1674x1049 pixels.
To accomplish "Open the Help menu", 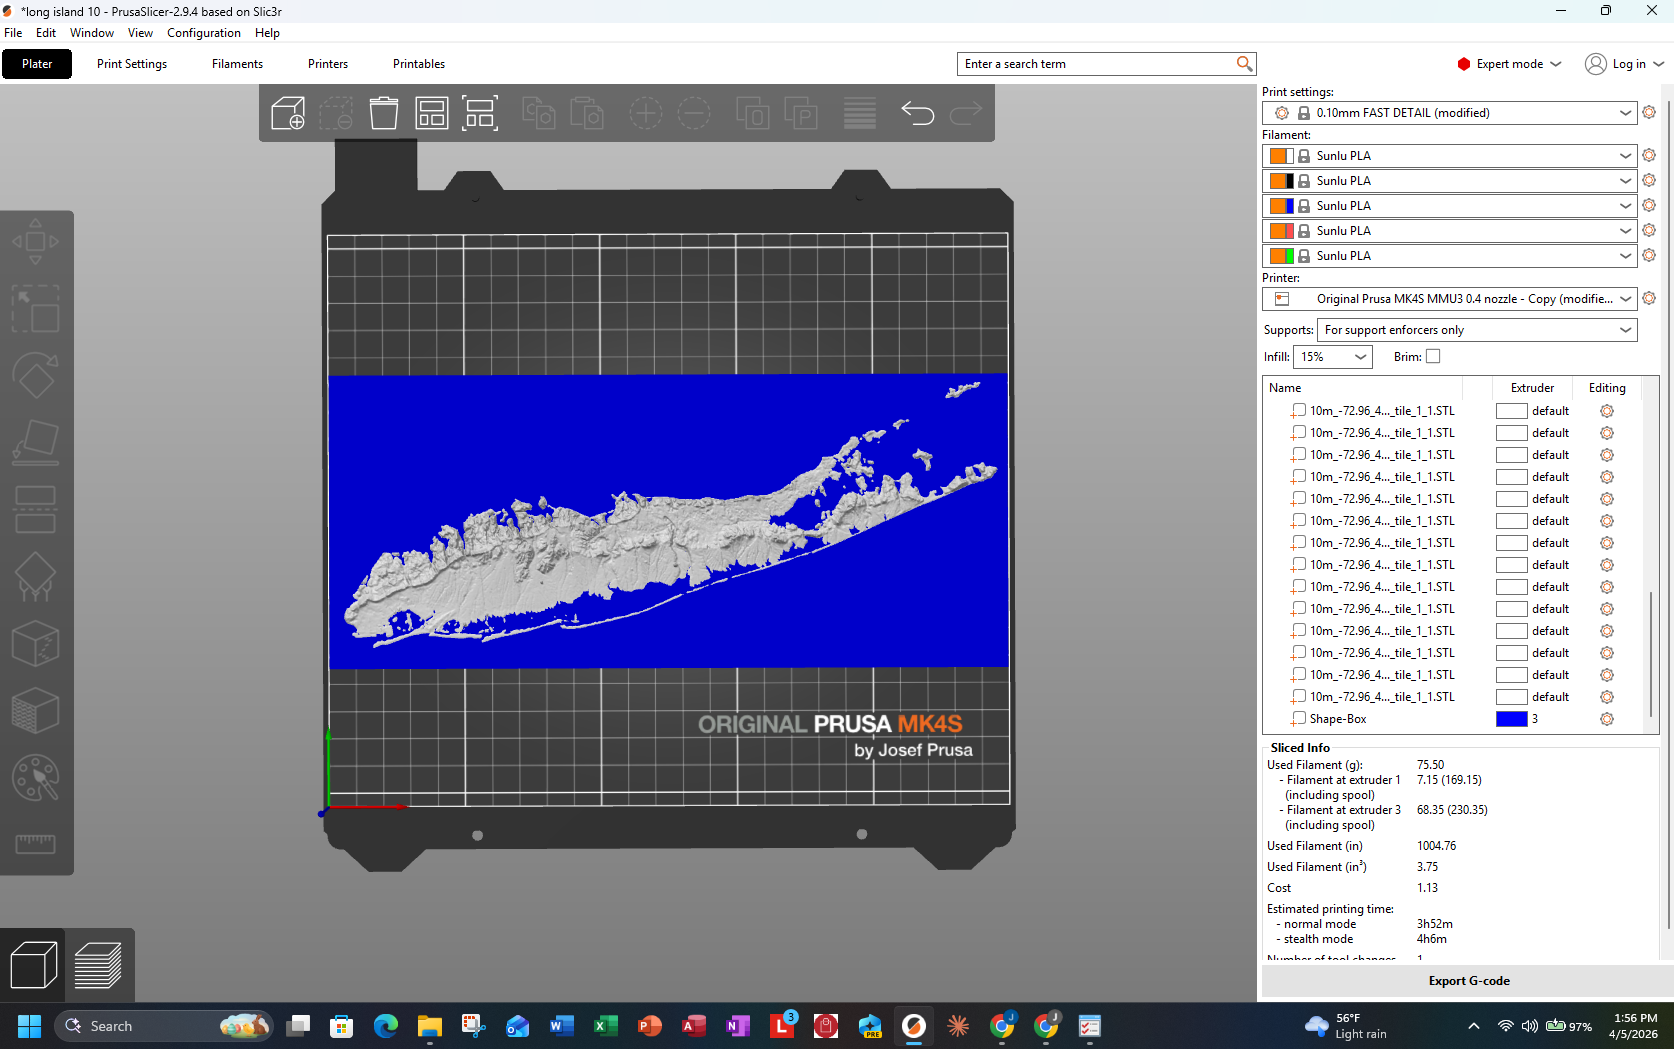I will [x=267, y=33].
